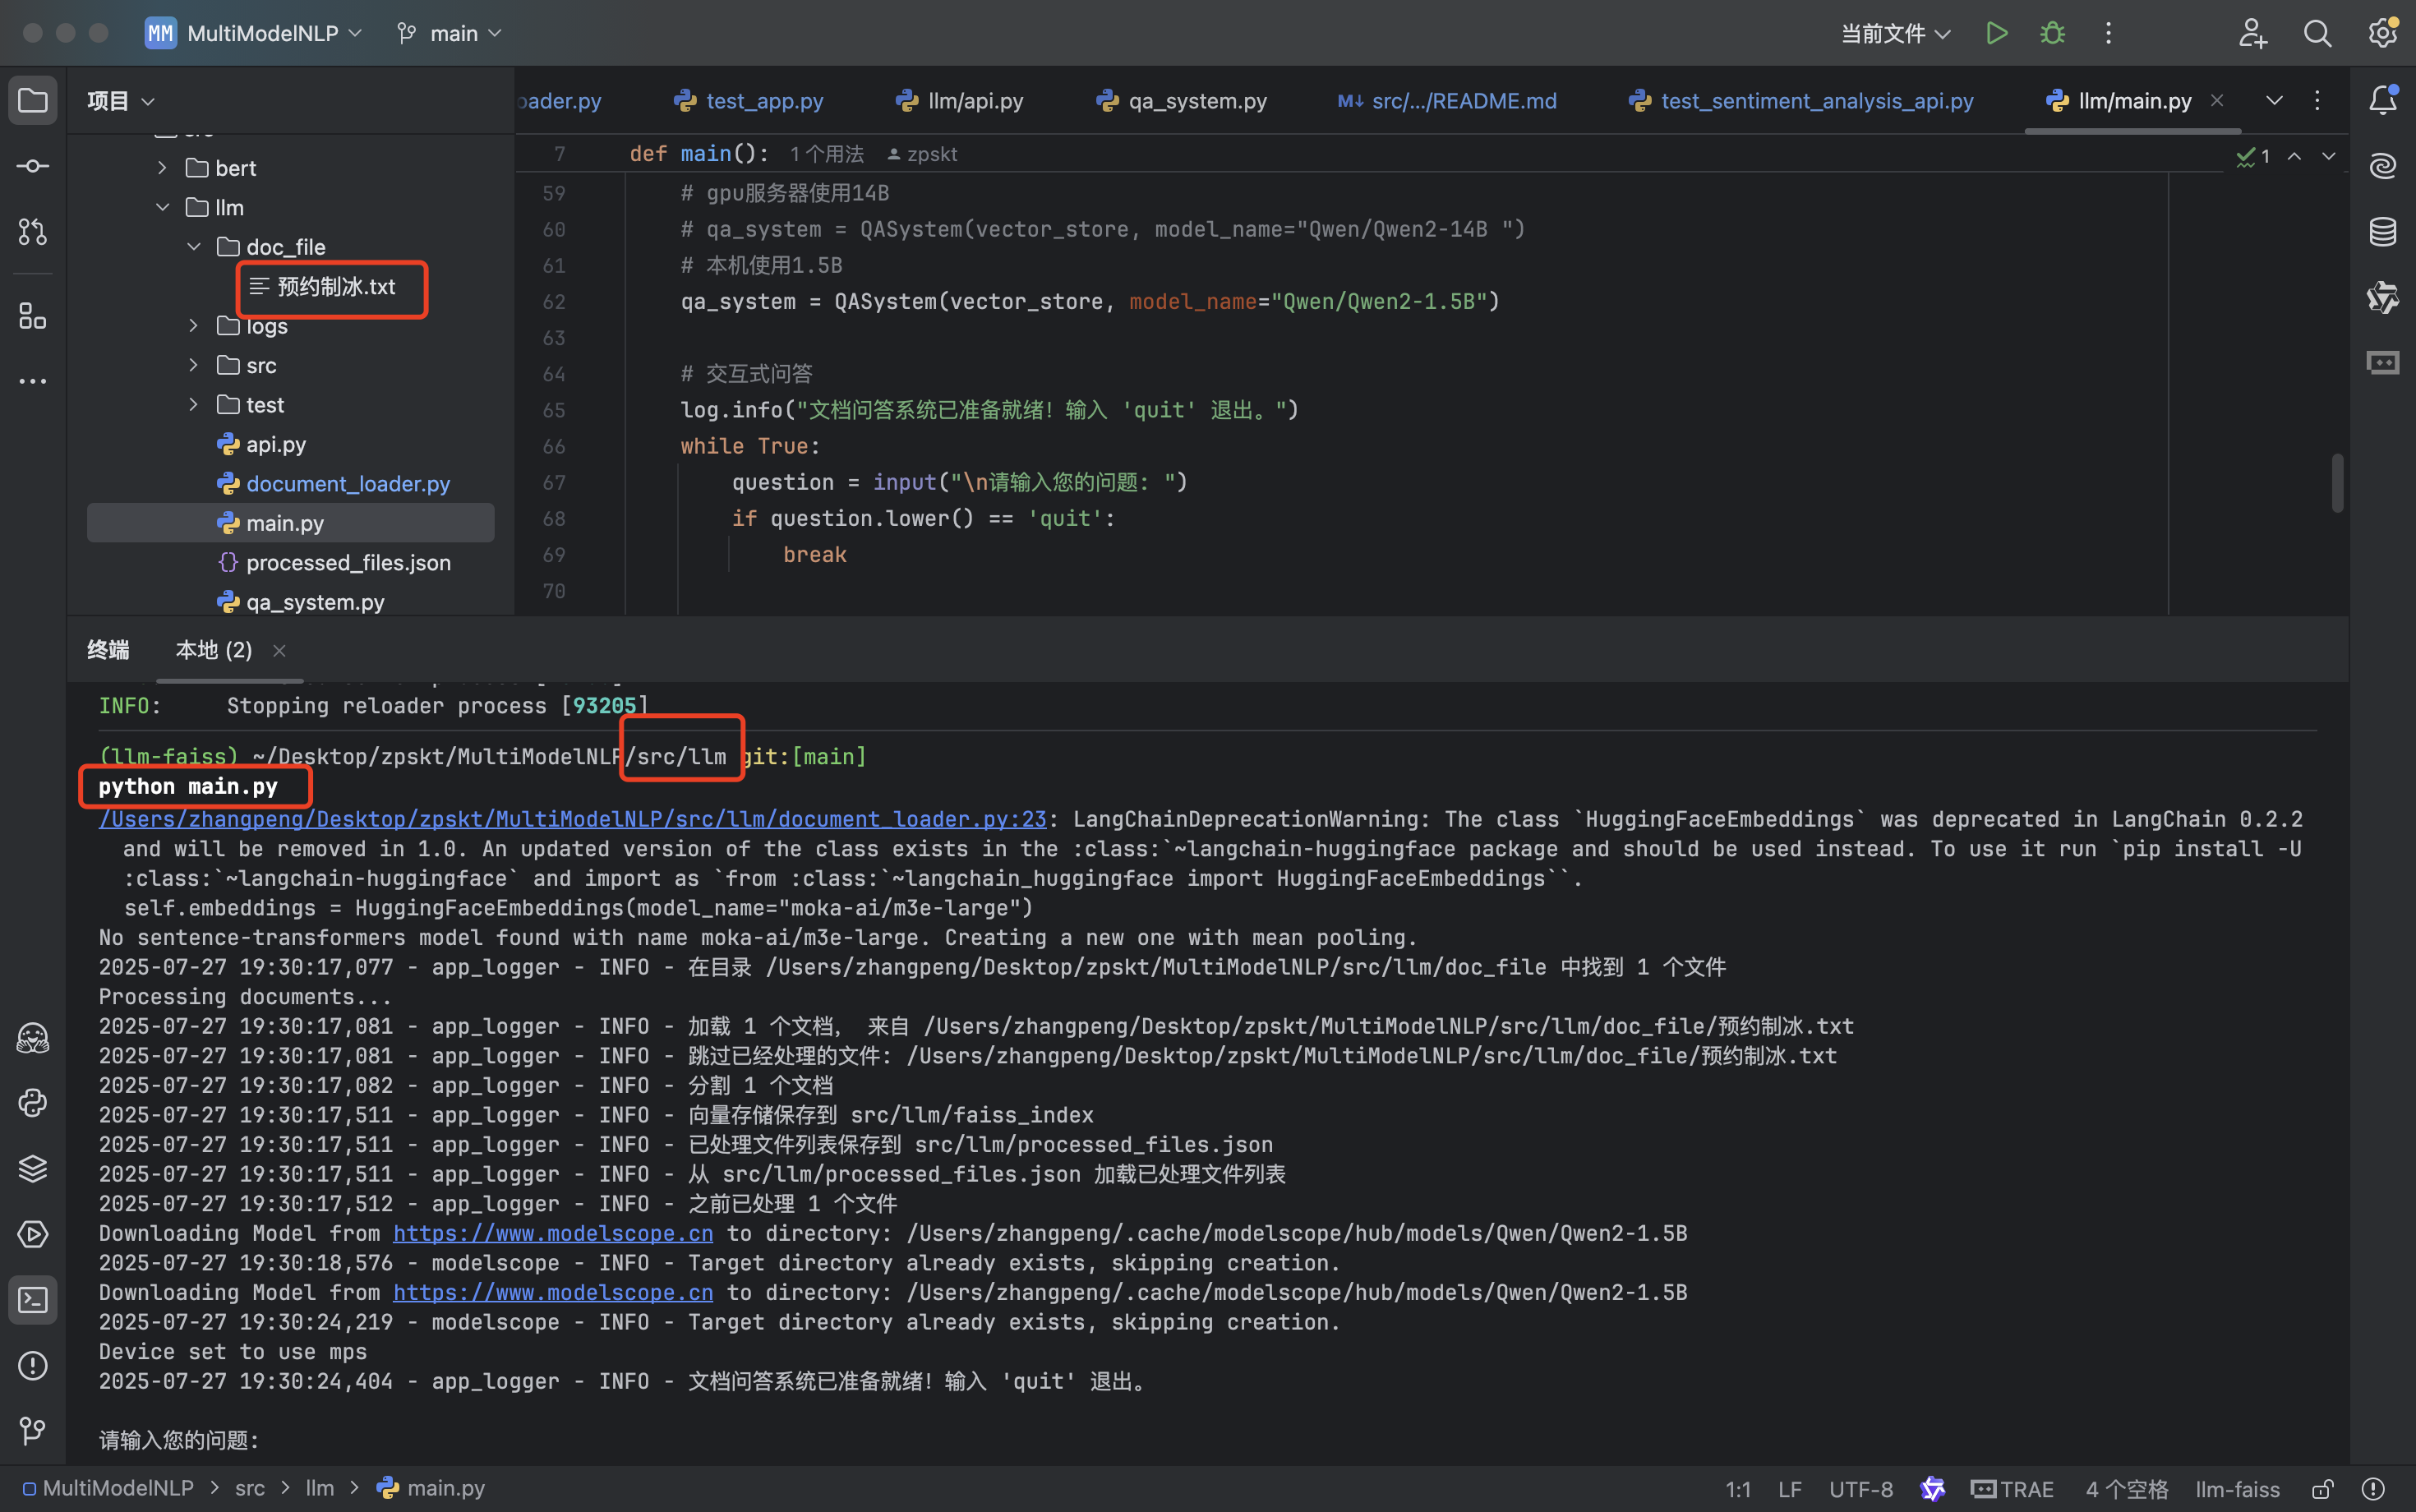This screenshot has width=2416, height=1512.
Task: Debug the current file with bug icon
Action: coord(2053,33)
